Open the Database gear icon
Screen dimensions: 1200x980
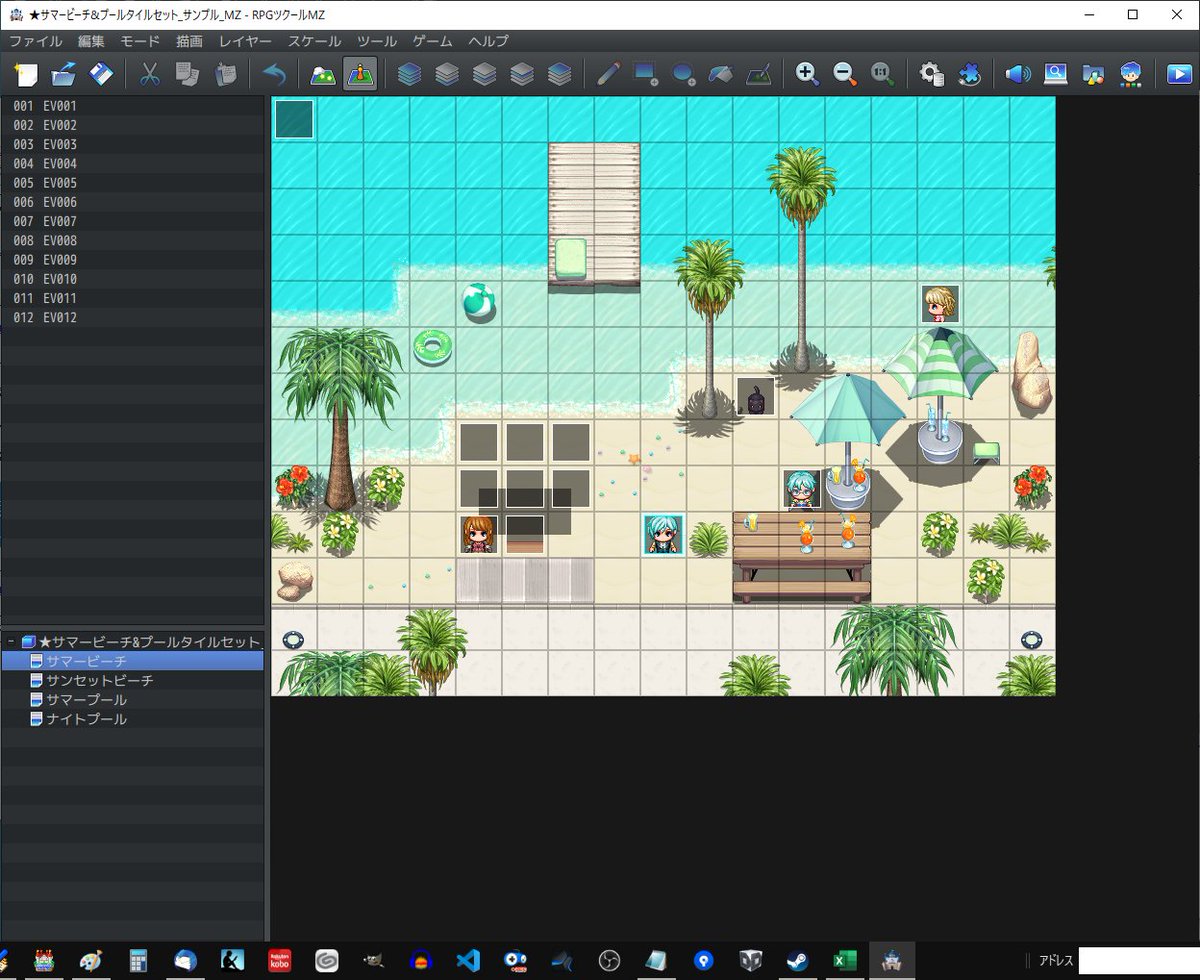click(x=931, y=74)
